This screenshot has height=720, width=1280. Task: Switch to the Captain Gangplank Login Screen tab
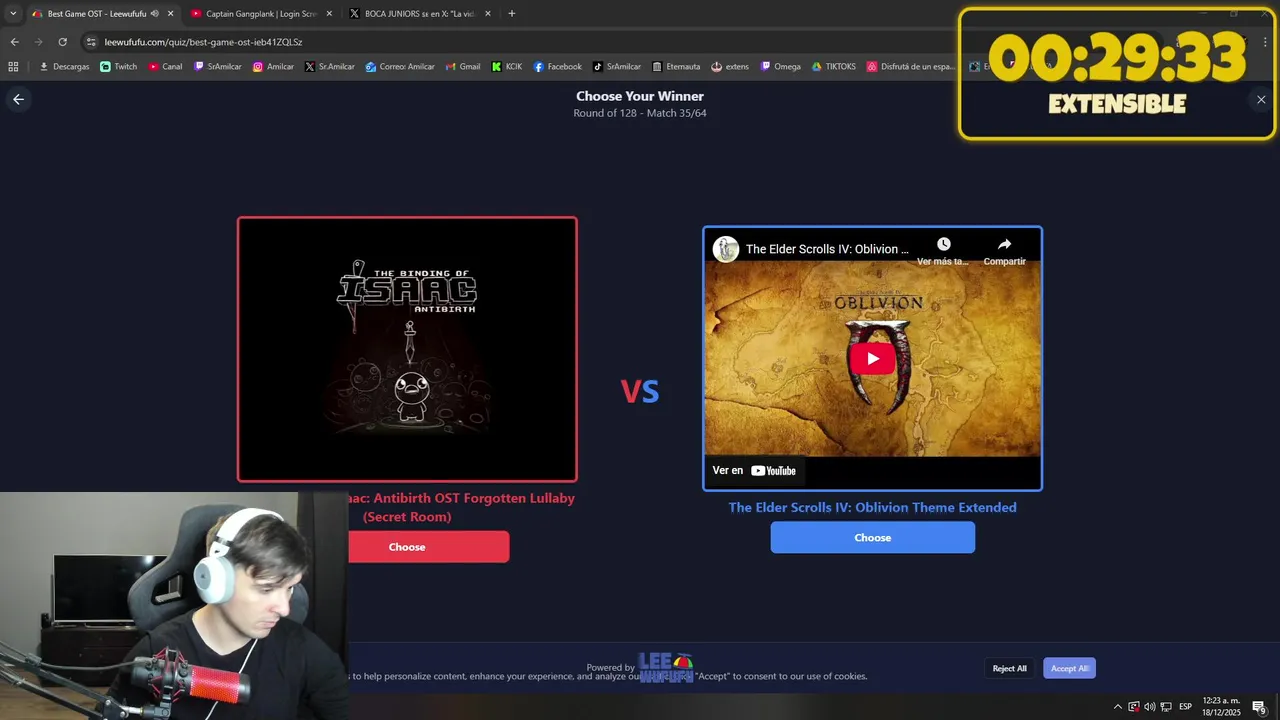point(261,14)
